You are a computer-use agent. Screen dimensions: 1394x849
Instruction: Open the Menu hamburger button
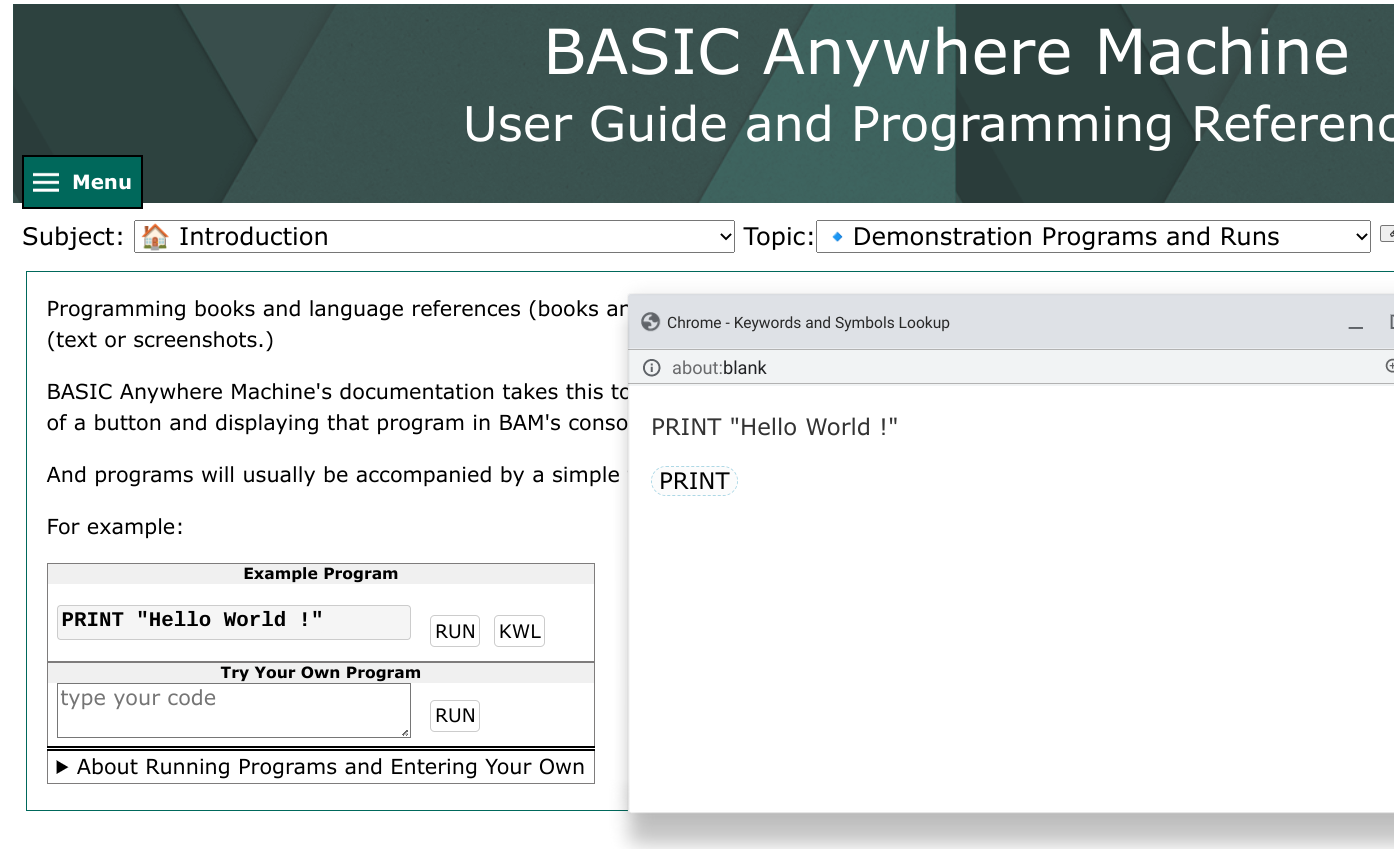(83, 182)
